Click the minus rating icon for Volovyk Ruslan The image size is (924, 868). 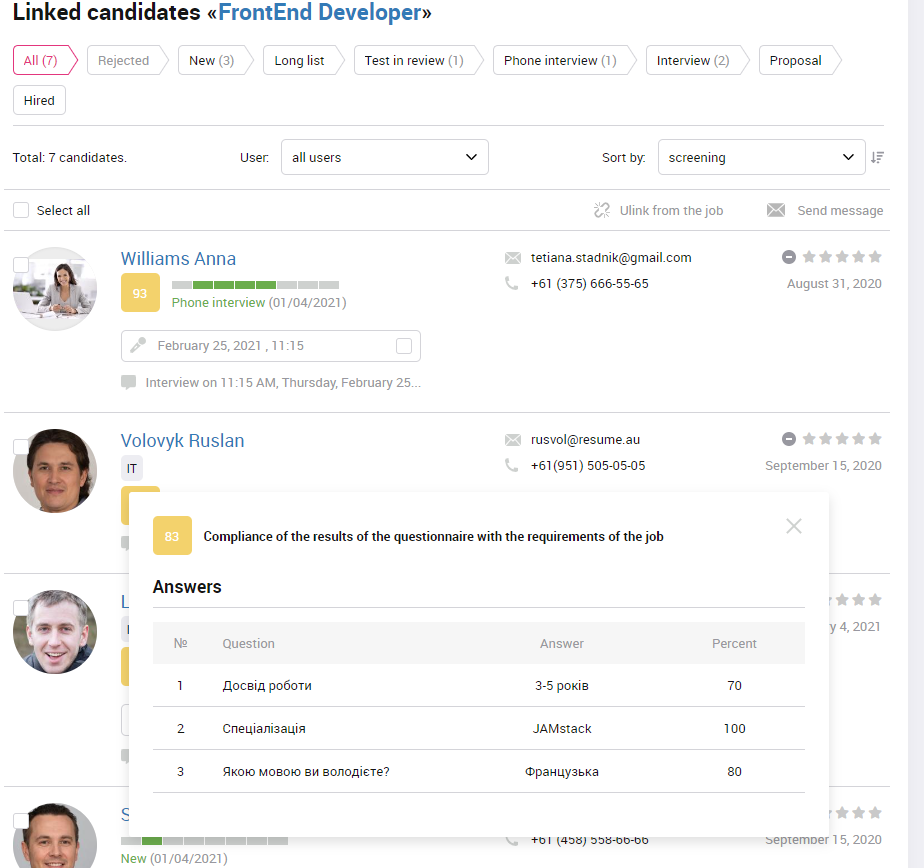pyautogui.click(x=788, y=439)
